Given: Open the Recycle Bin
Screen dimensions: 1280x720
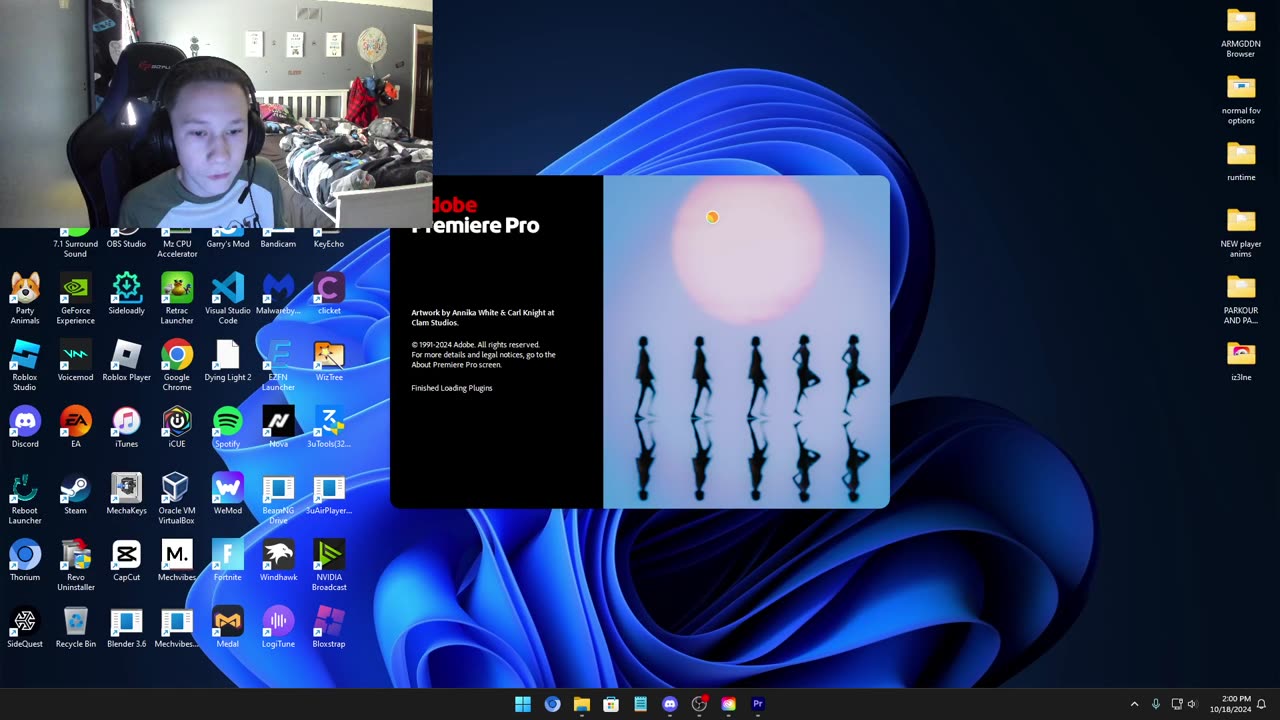Looking at the screenshot, I should pyautogui.click(x=75, y=627).
